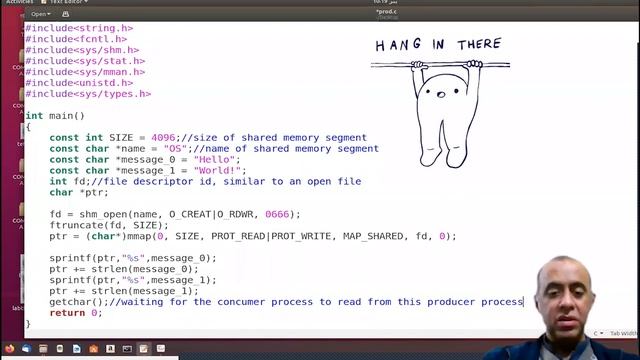Open the Tab Width dropdown in status bar

[x=624, y=333]
